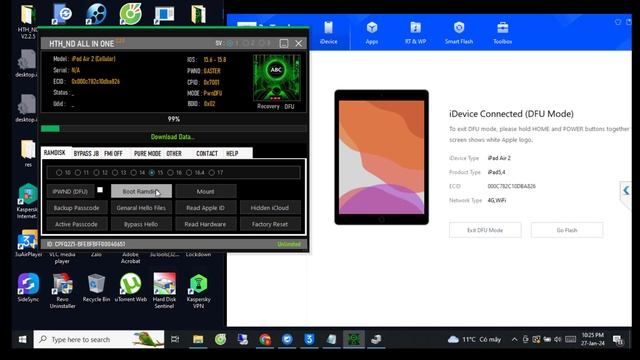Choose iOS 10 ramdisk radio button

pos(59,173)
